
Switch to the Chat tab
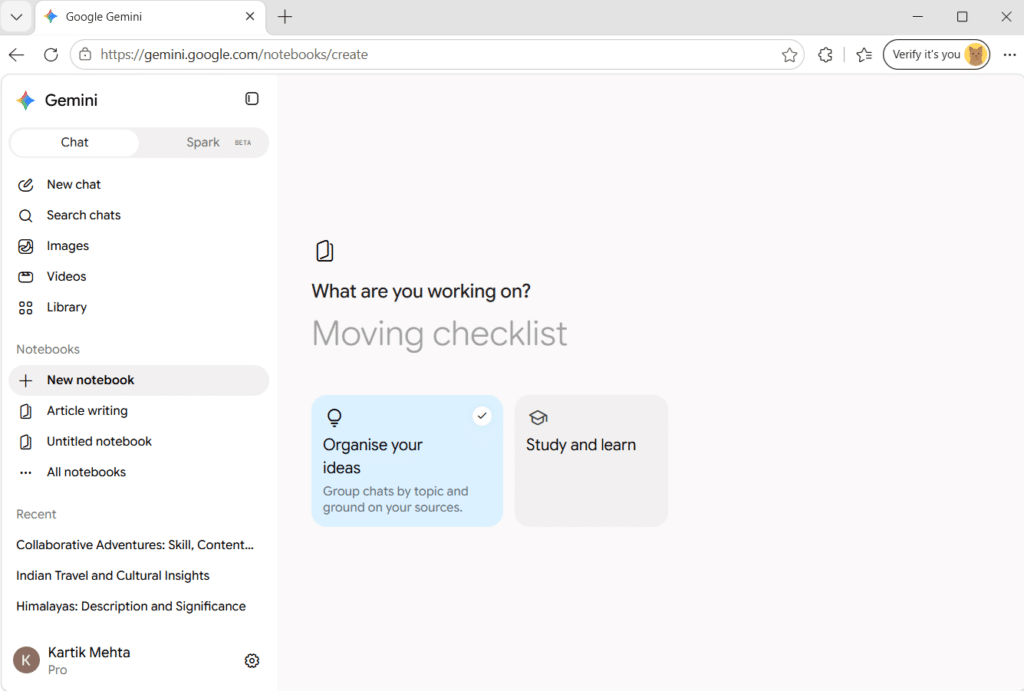click(x=74, y=142)
